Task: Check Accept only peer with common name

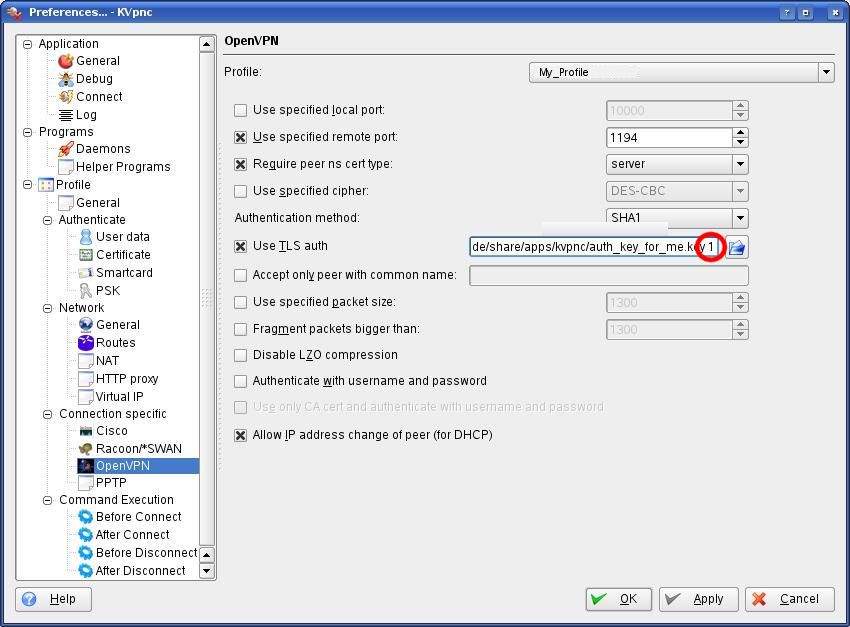Action: 240,275
